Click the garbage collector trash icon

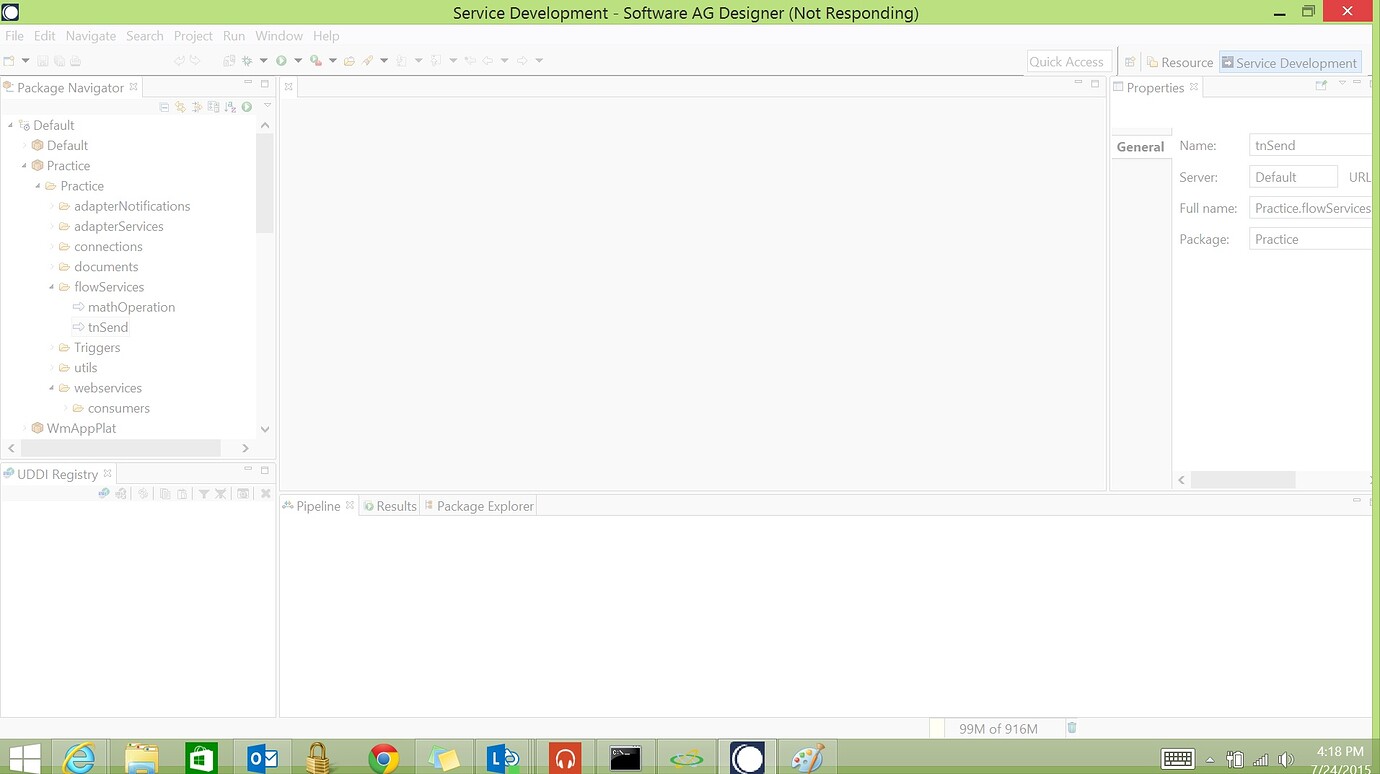(1072, 728)
